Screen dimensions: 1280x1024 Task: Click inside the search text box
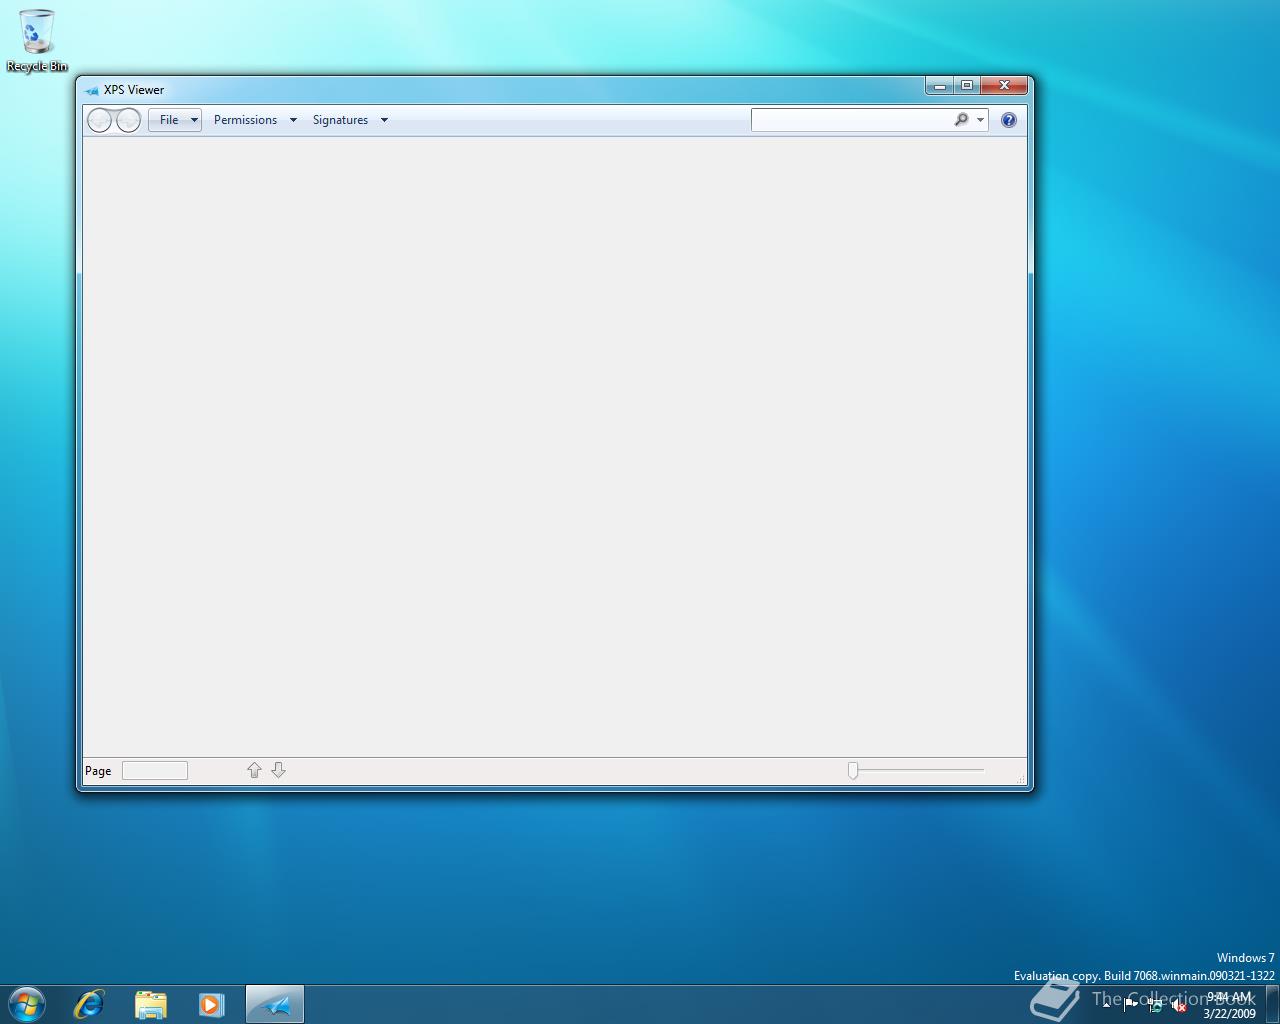pyautogui.click(x=851, y=120)
